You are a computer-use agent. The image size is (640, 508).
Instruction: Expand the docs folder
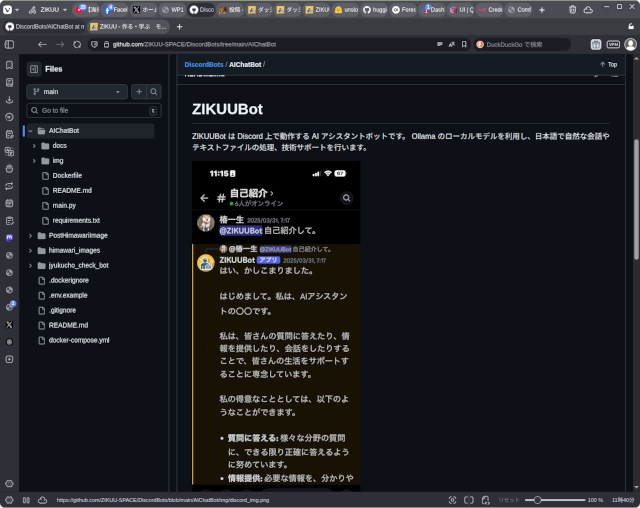34,146
